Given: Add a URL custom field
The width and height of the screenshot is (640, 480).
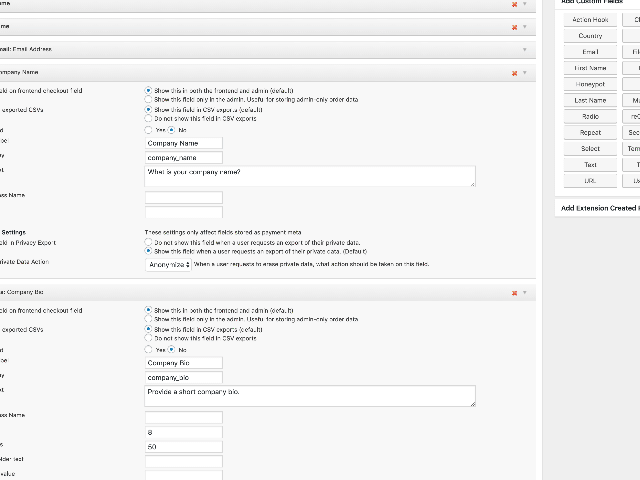Looking at the screenshot, I should point(590,180).
